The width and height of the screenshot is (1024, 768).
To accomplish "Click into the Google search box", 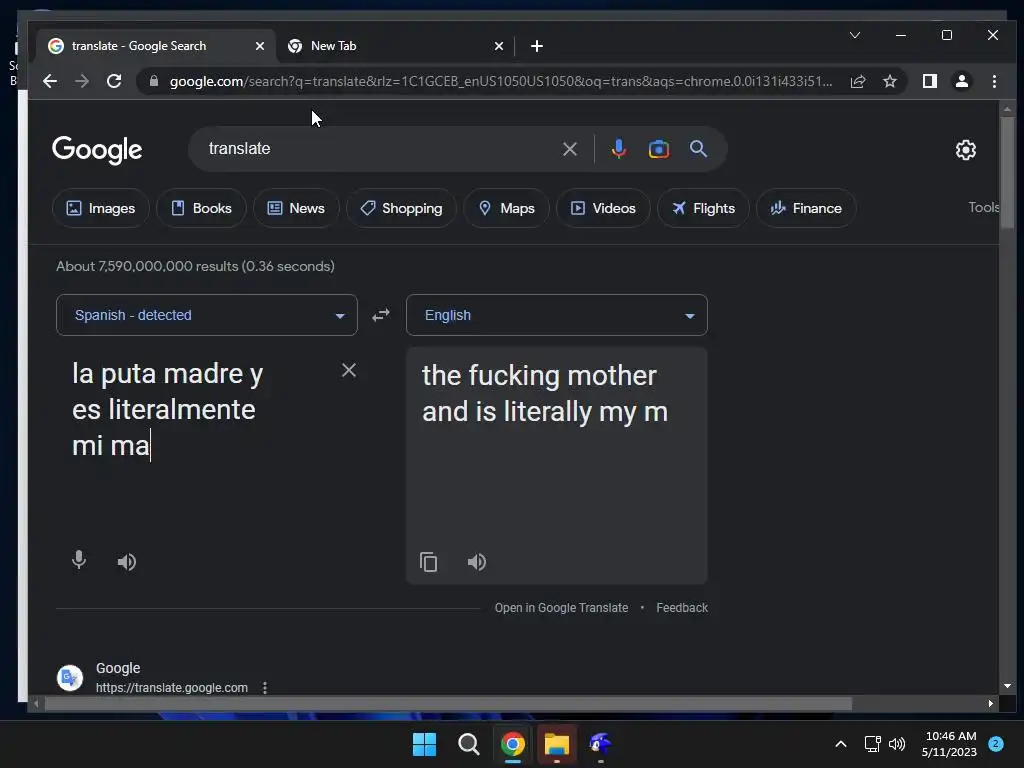I will tap(379, 149).
